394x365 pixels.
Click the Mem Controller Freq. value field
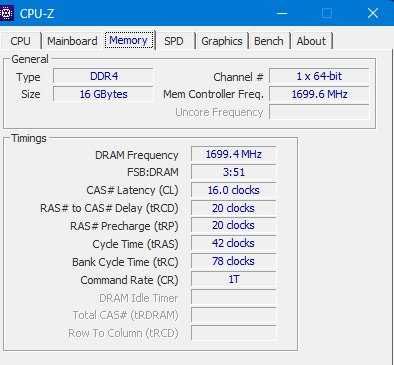click(319, 94)
